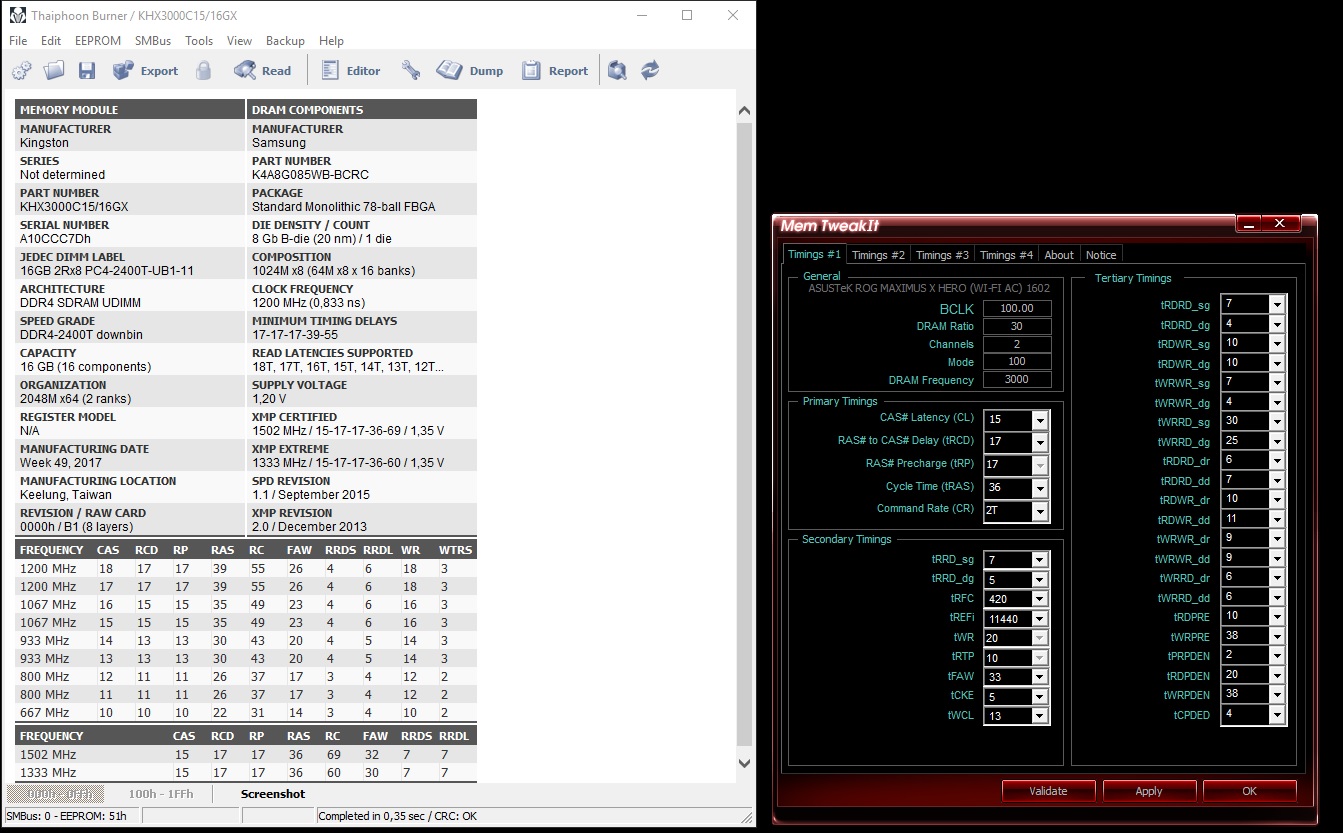
Task: Switch to Timings #3 tab in Mem TweakIt
Action: [942, 255]
